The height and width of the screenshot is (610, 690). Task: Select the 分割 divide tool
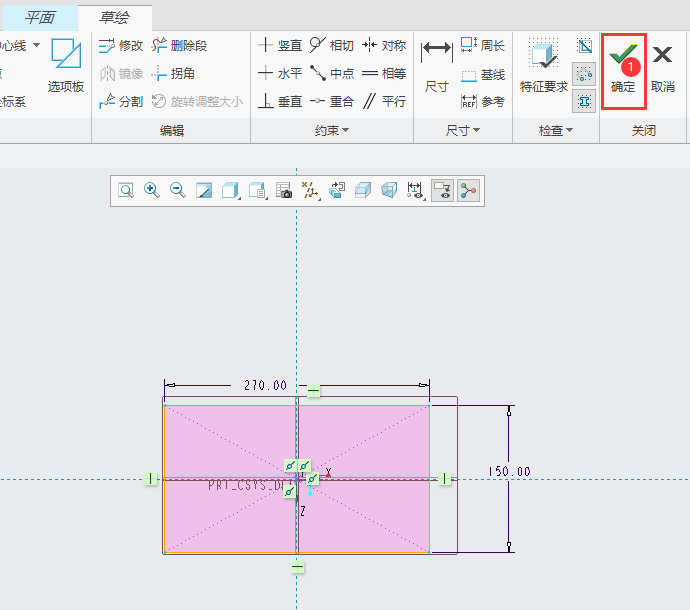121,102
